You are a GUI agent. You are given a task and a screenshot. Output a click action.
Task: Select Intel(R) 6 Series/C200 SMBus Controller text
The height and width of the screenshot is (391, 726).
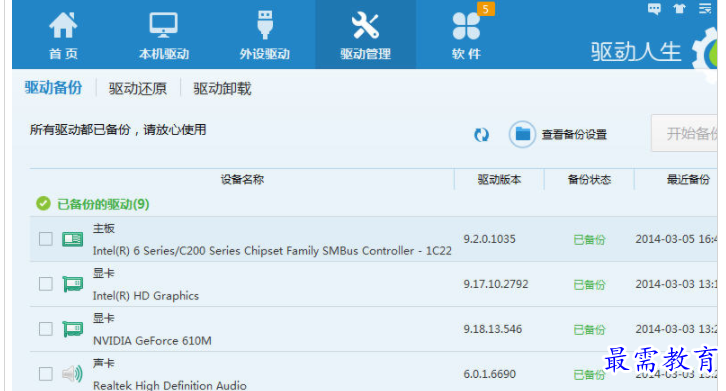pyautogui.click(x=272, y=251)
